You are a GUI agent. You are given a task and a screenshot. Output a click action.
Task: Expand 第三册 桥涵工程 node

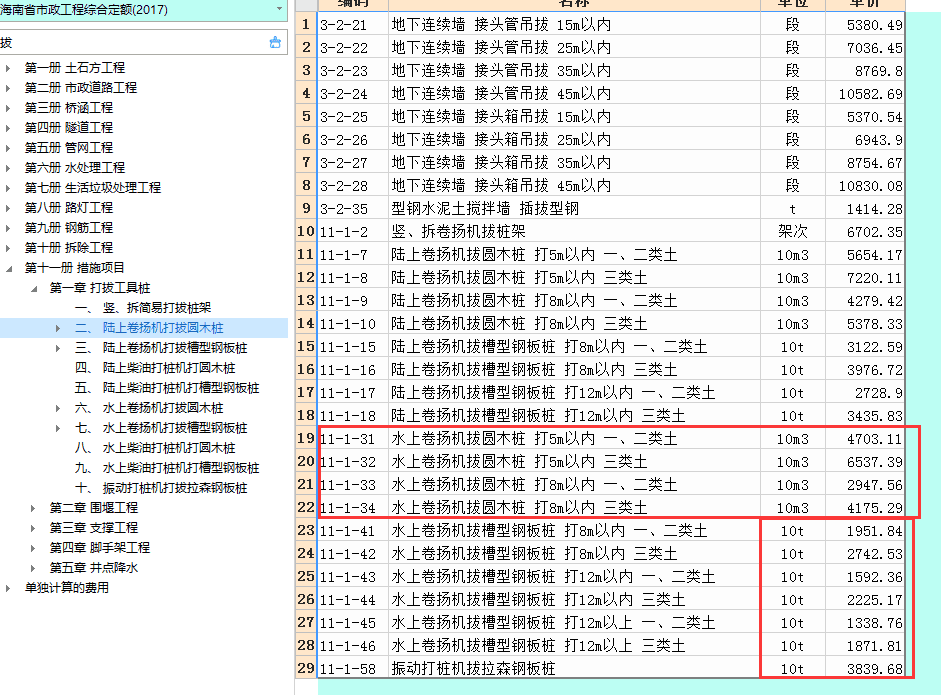coord(8,108)
